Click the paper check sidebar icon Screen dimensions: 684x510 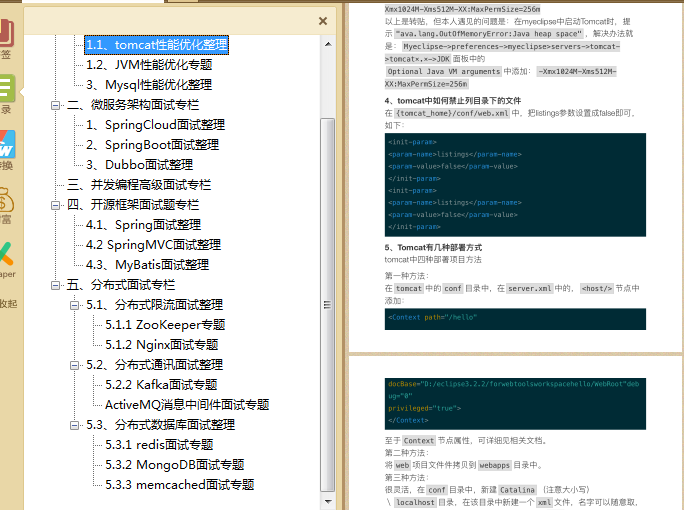coord(7,254)
